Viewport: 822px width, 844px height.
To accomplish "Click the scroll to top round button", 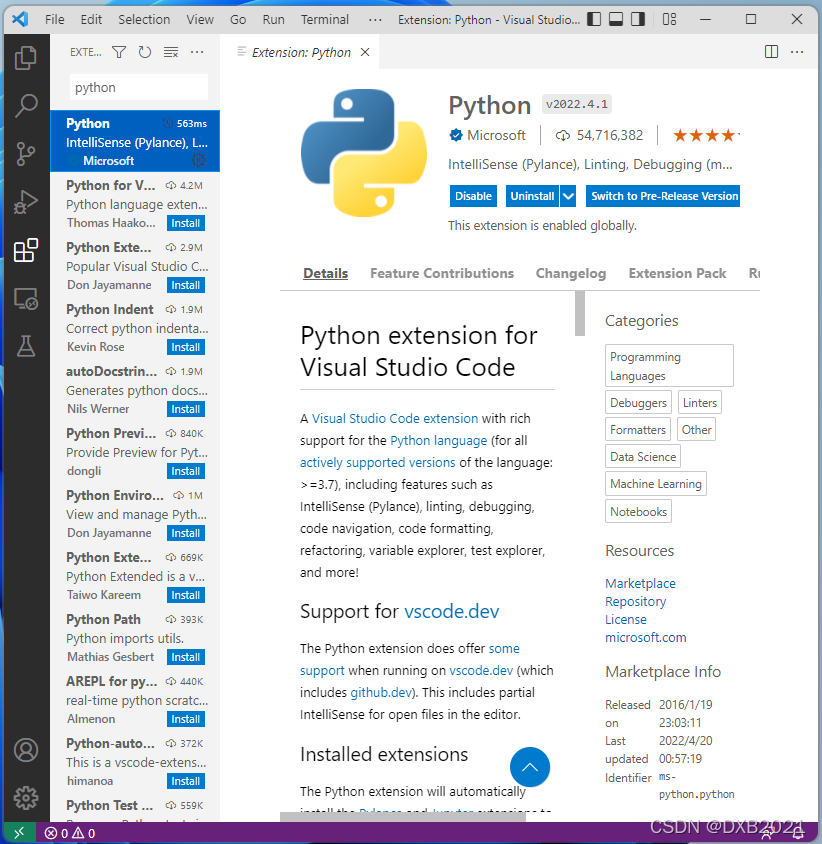I will 530,766.
